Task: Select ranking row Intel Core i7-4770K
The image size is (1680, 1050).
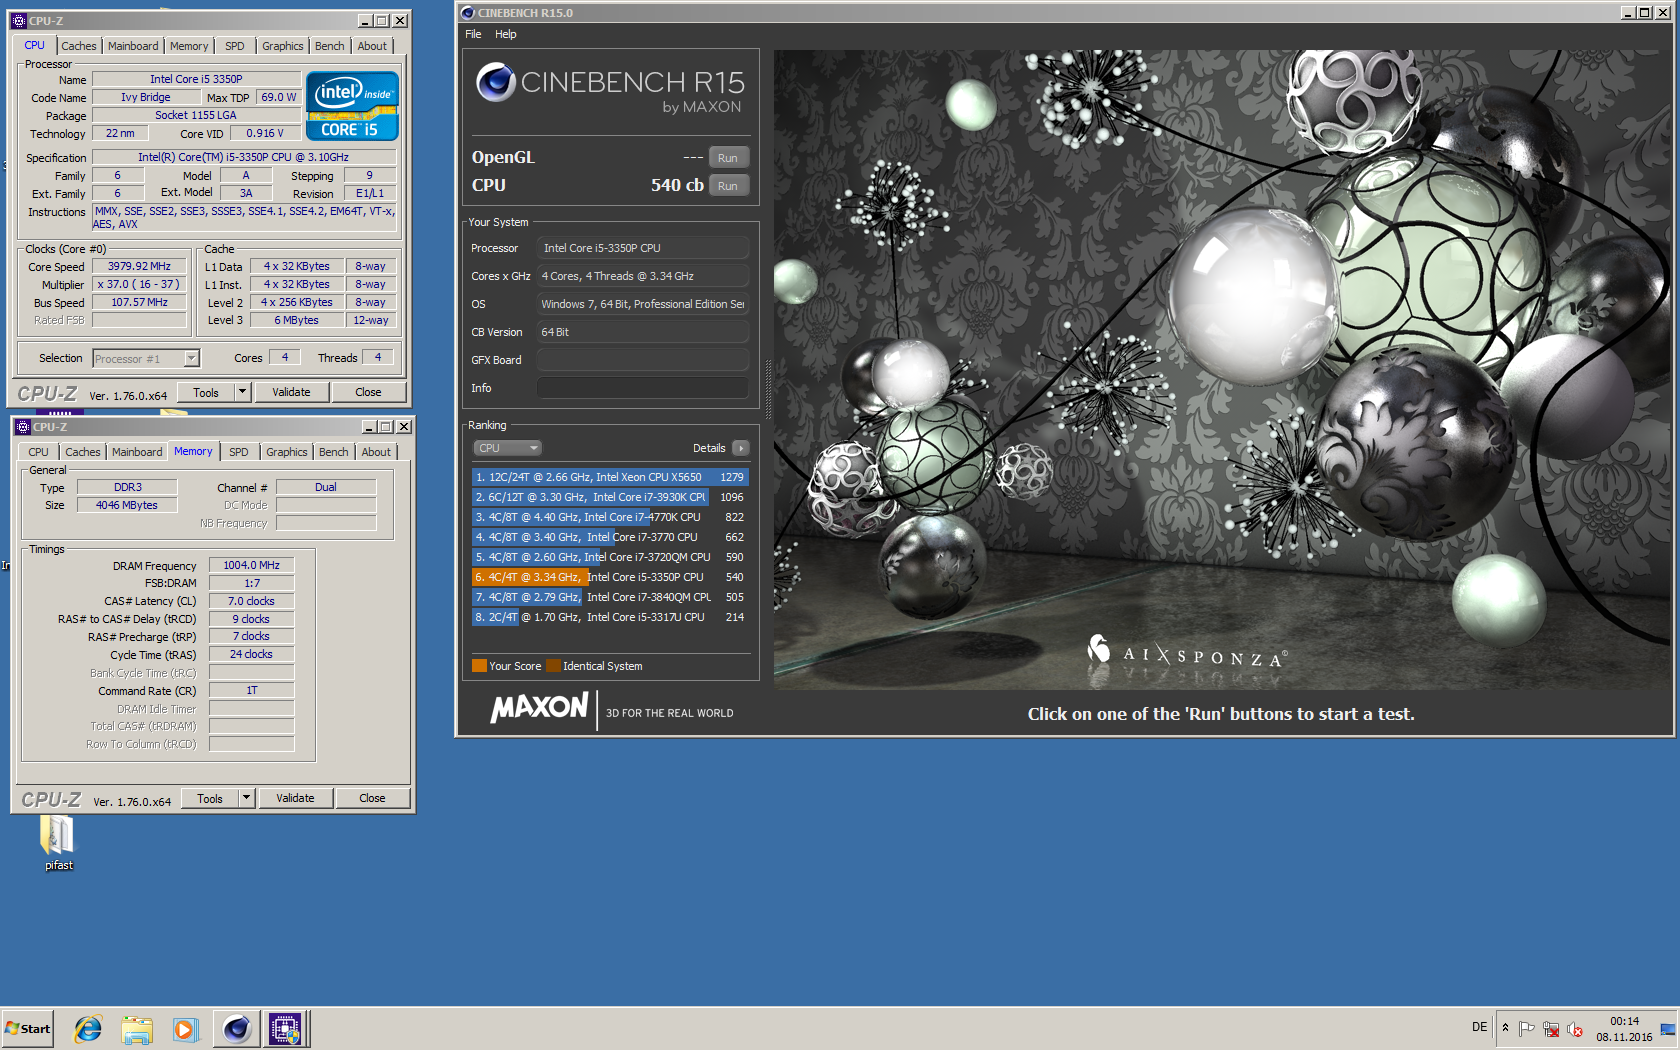Action: click(x=610, y=517)
